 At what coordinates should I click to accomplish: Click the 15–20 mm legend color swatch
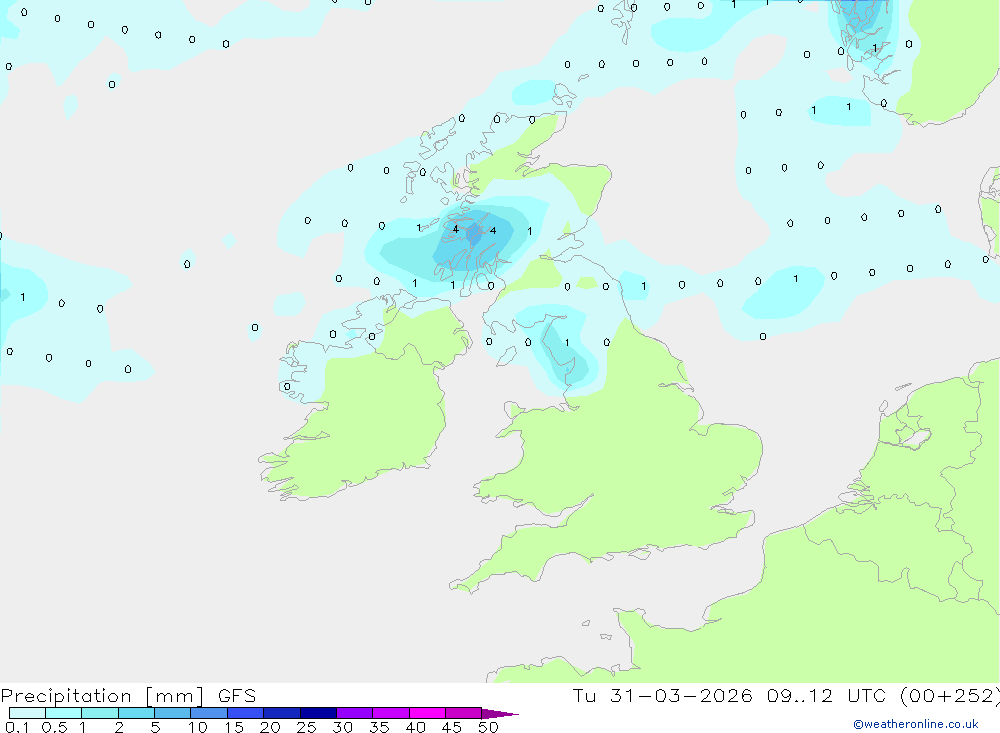click(x=246, y=713)
